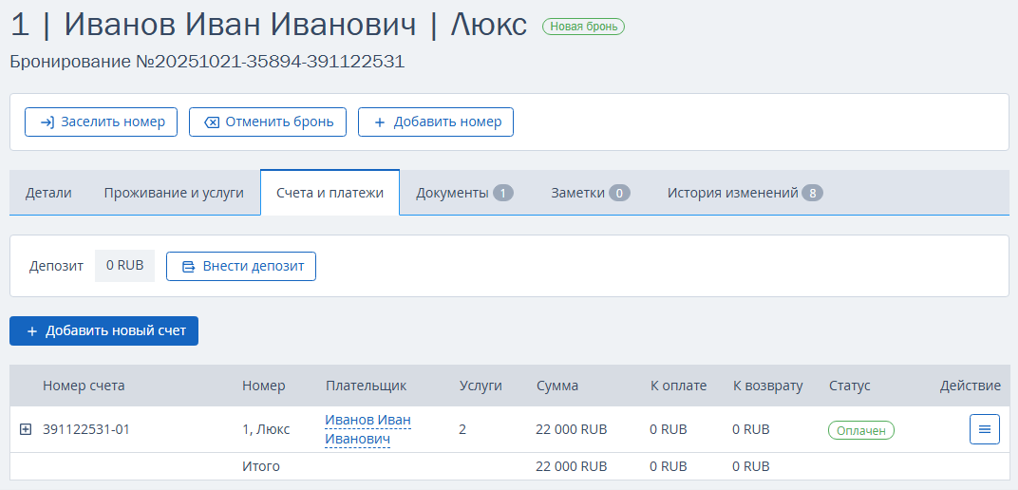Open the invoice action hamburger menu

[984, 429]
